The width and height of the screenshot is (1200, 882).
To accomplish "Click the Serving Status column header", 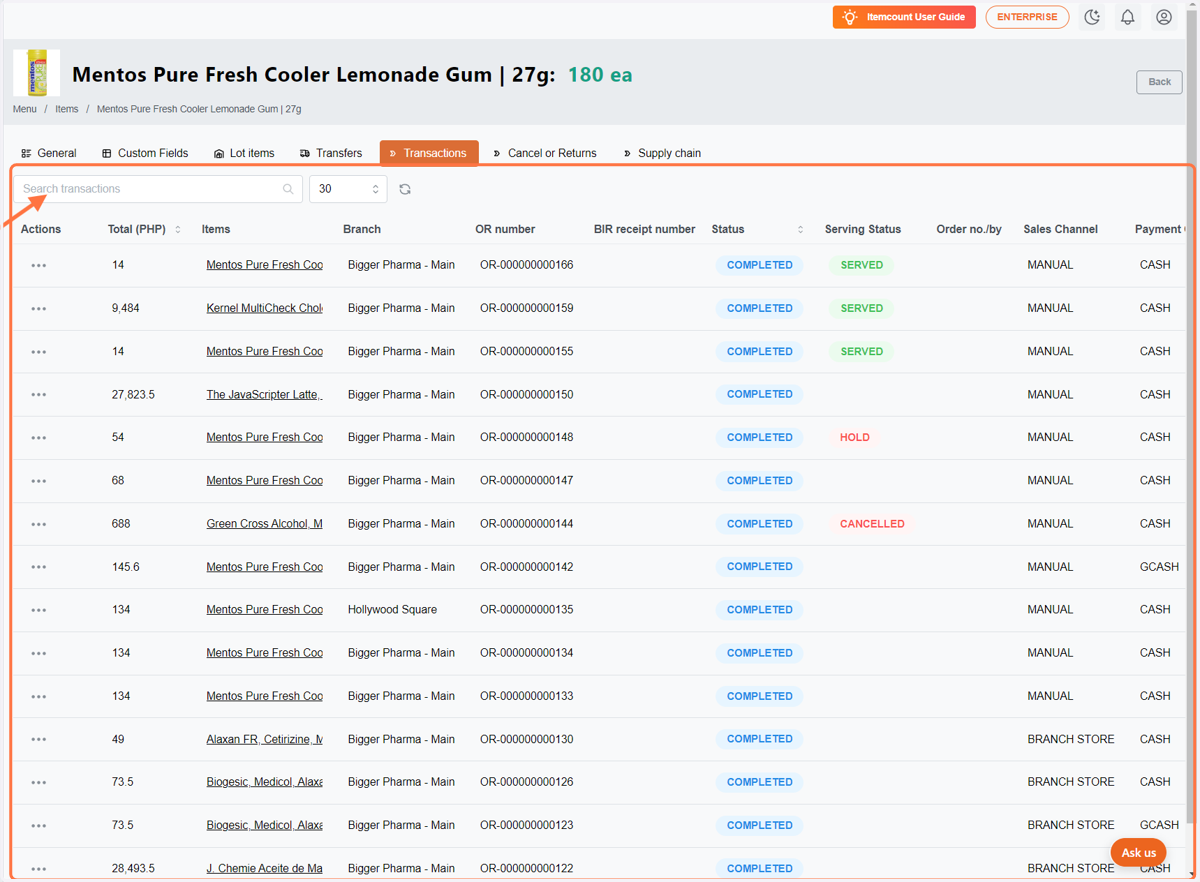I will pyautogui.click(x=863, y=229).
